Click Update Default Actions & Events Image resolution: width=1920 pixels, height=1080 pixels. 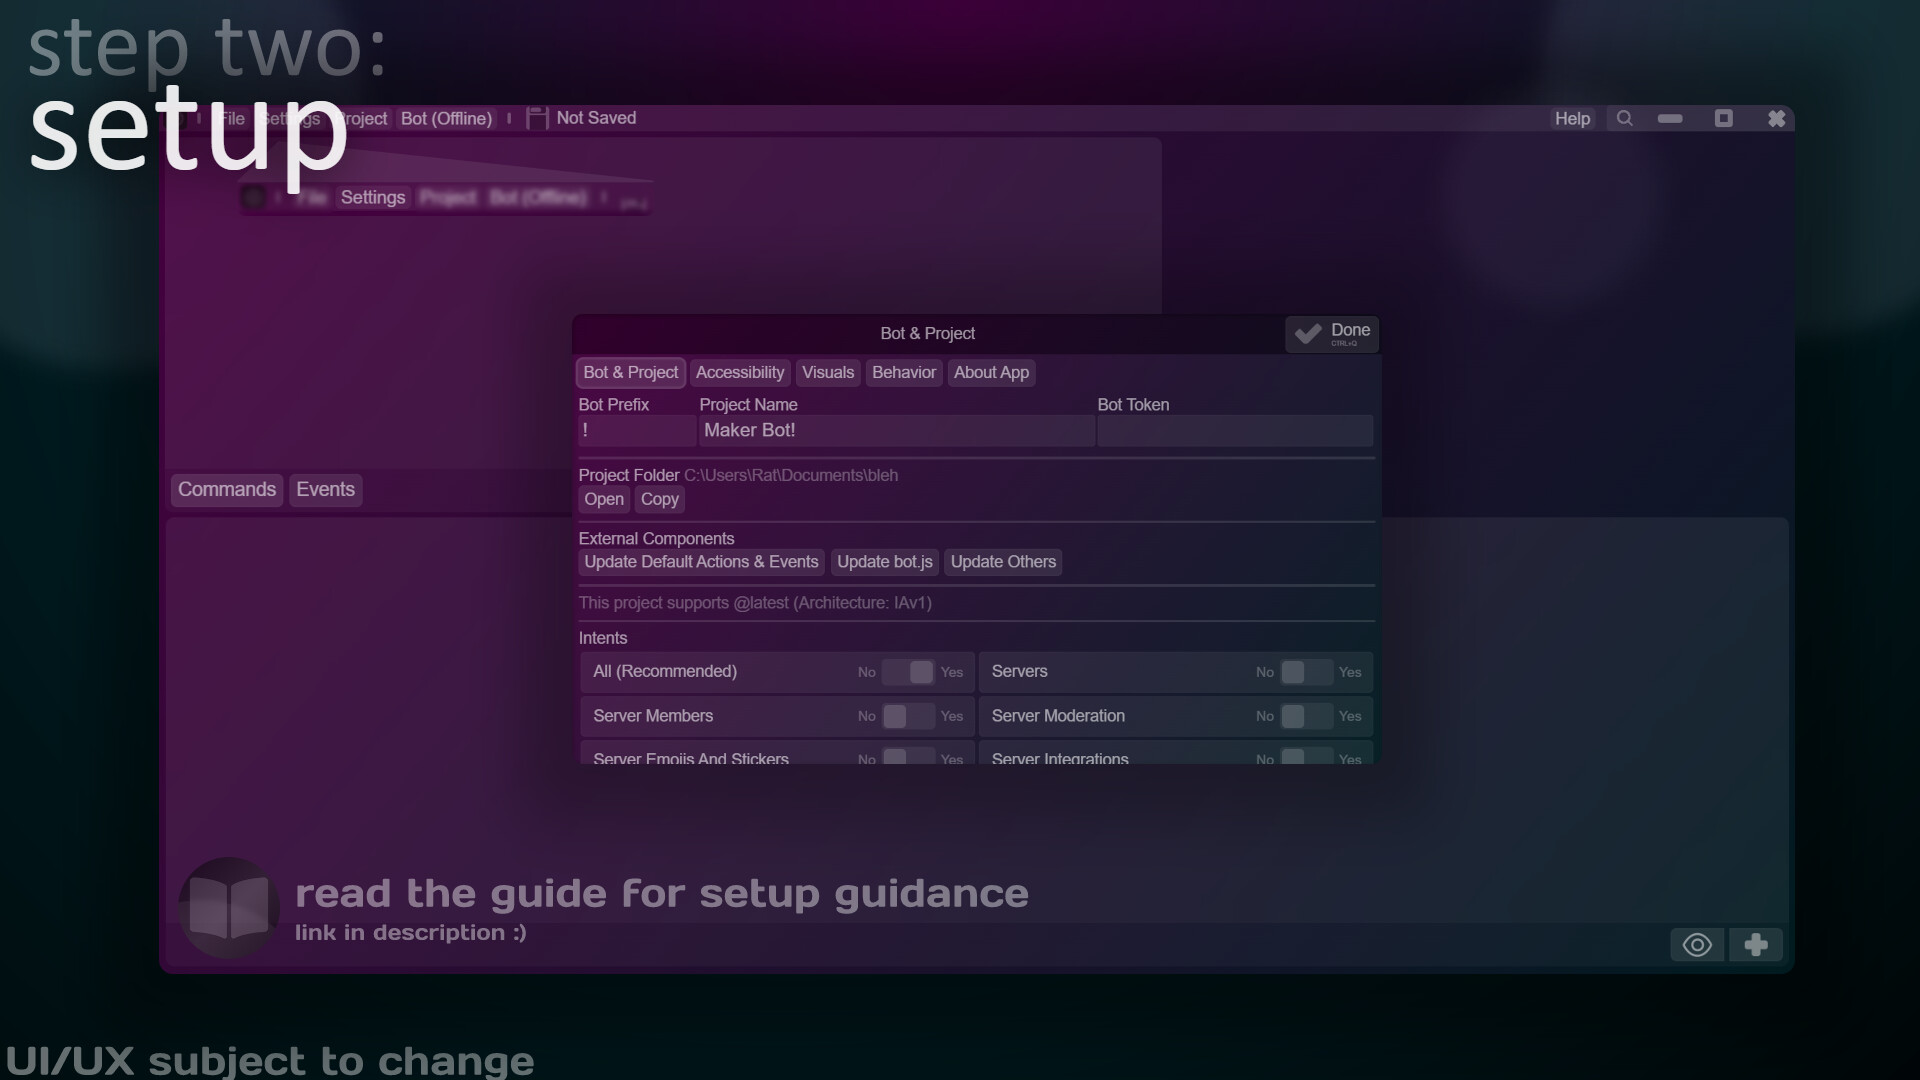(701, 562)
